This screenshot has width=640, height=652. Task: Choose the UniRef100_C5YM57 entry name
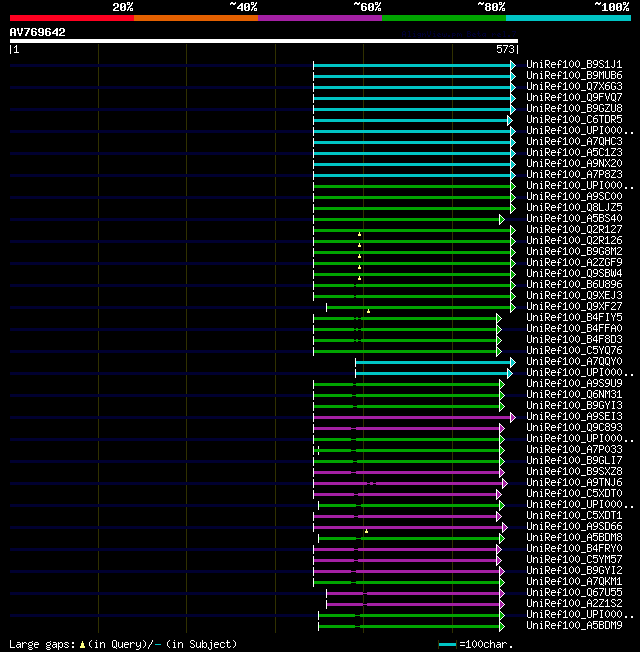[x=574, y=560]
